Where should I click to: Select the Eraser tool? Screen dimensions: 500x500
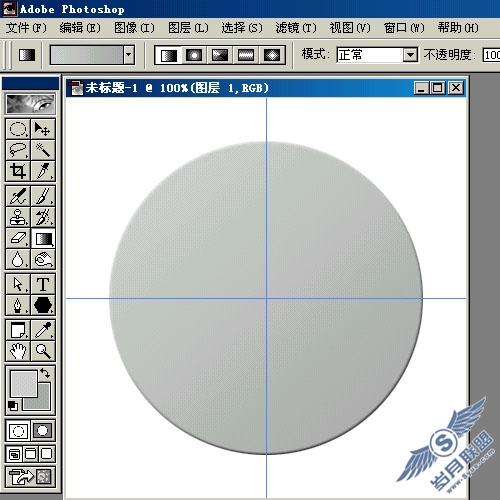coord(18,238)
